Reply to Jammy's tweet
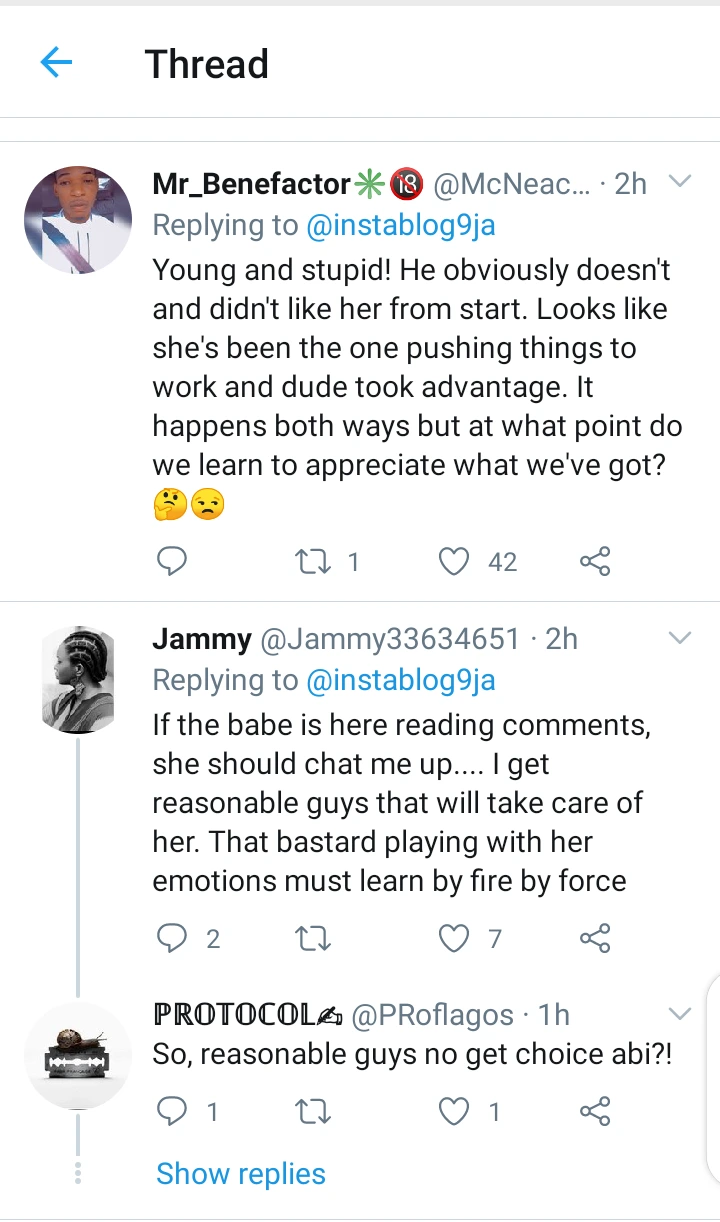This screenshot has width=720, height=1222. pyautogui.click(x=173, y=938)
